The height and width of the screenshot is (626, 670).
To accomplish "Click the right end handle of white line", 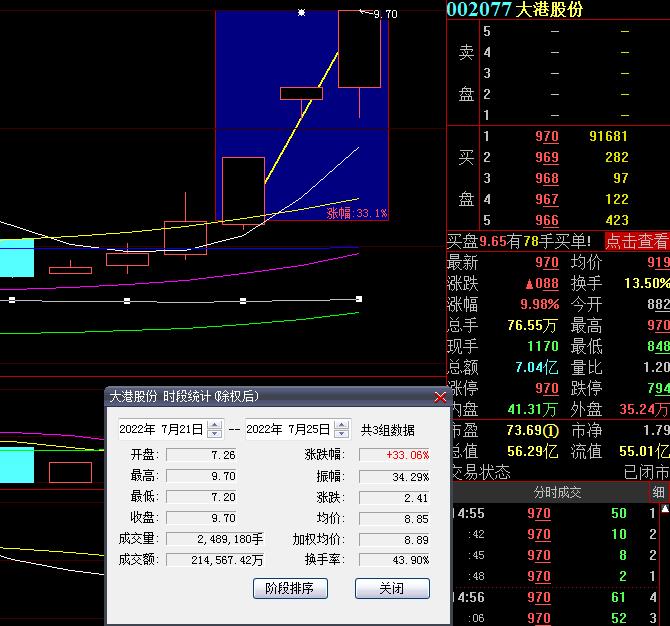I will pyautogui.click(x=359, y=298).
